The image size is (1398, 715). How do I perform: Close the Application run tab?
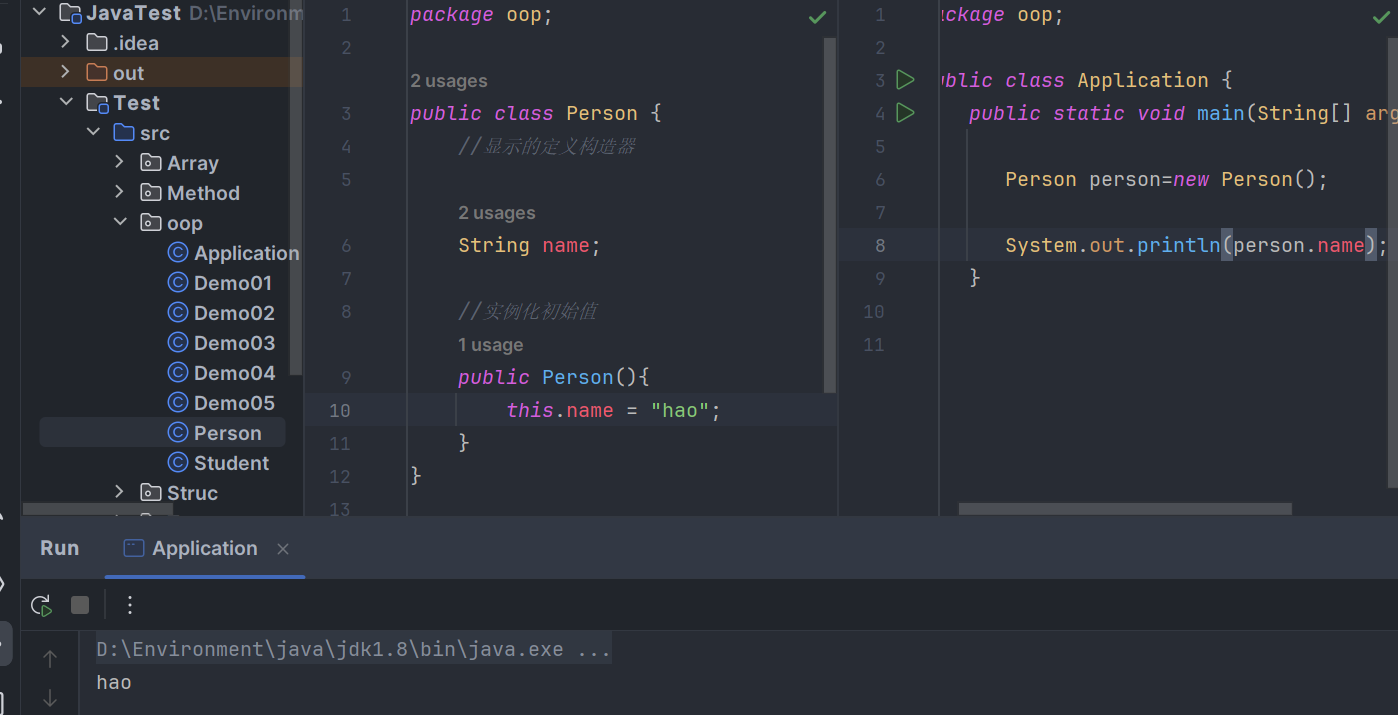[x=283, y=549]
